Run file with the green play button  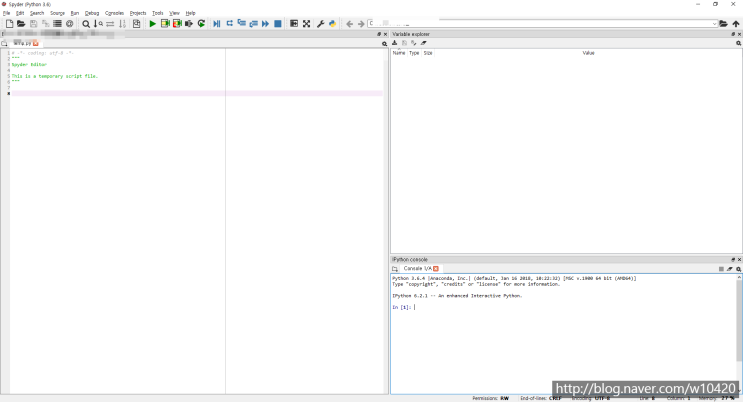pyautogui.click(x=152, y=23)
